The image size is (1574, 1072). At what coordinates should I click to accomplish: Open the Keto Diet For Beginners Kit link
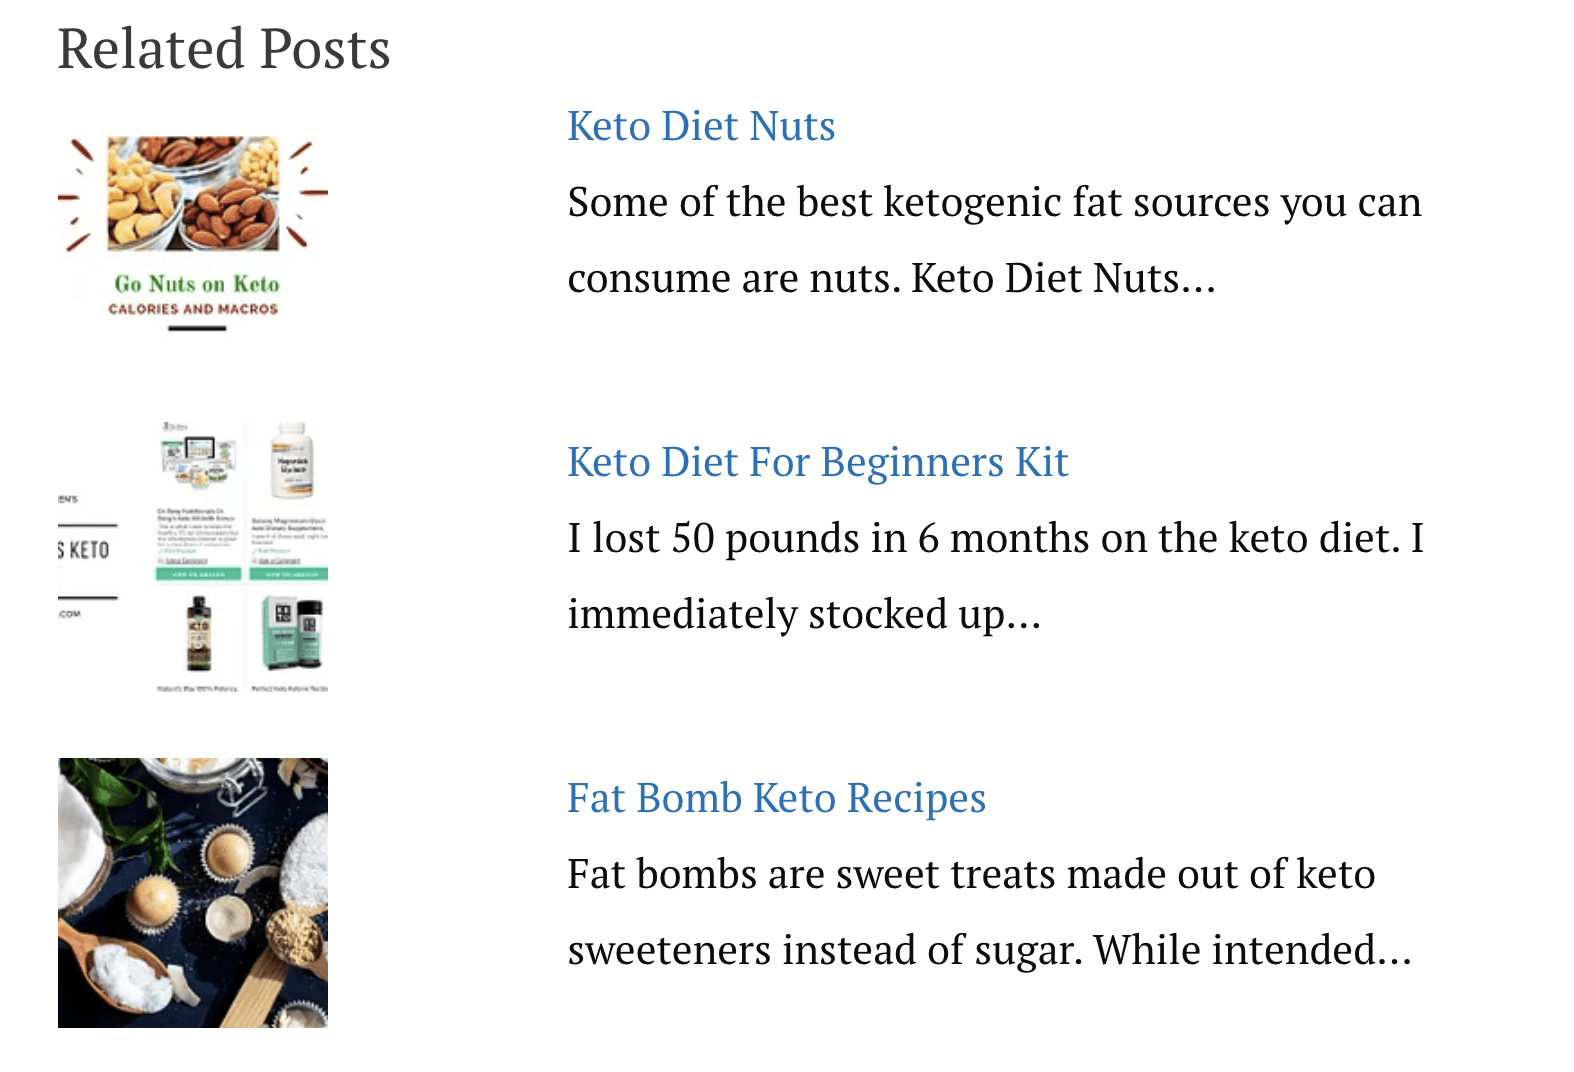pos(818,462)
